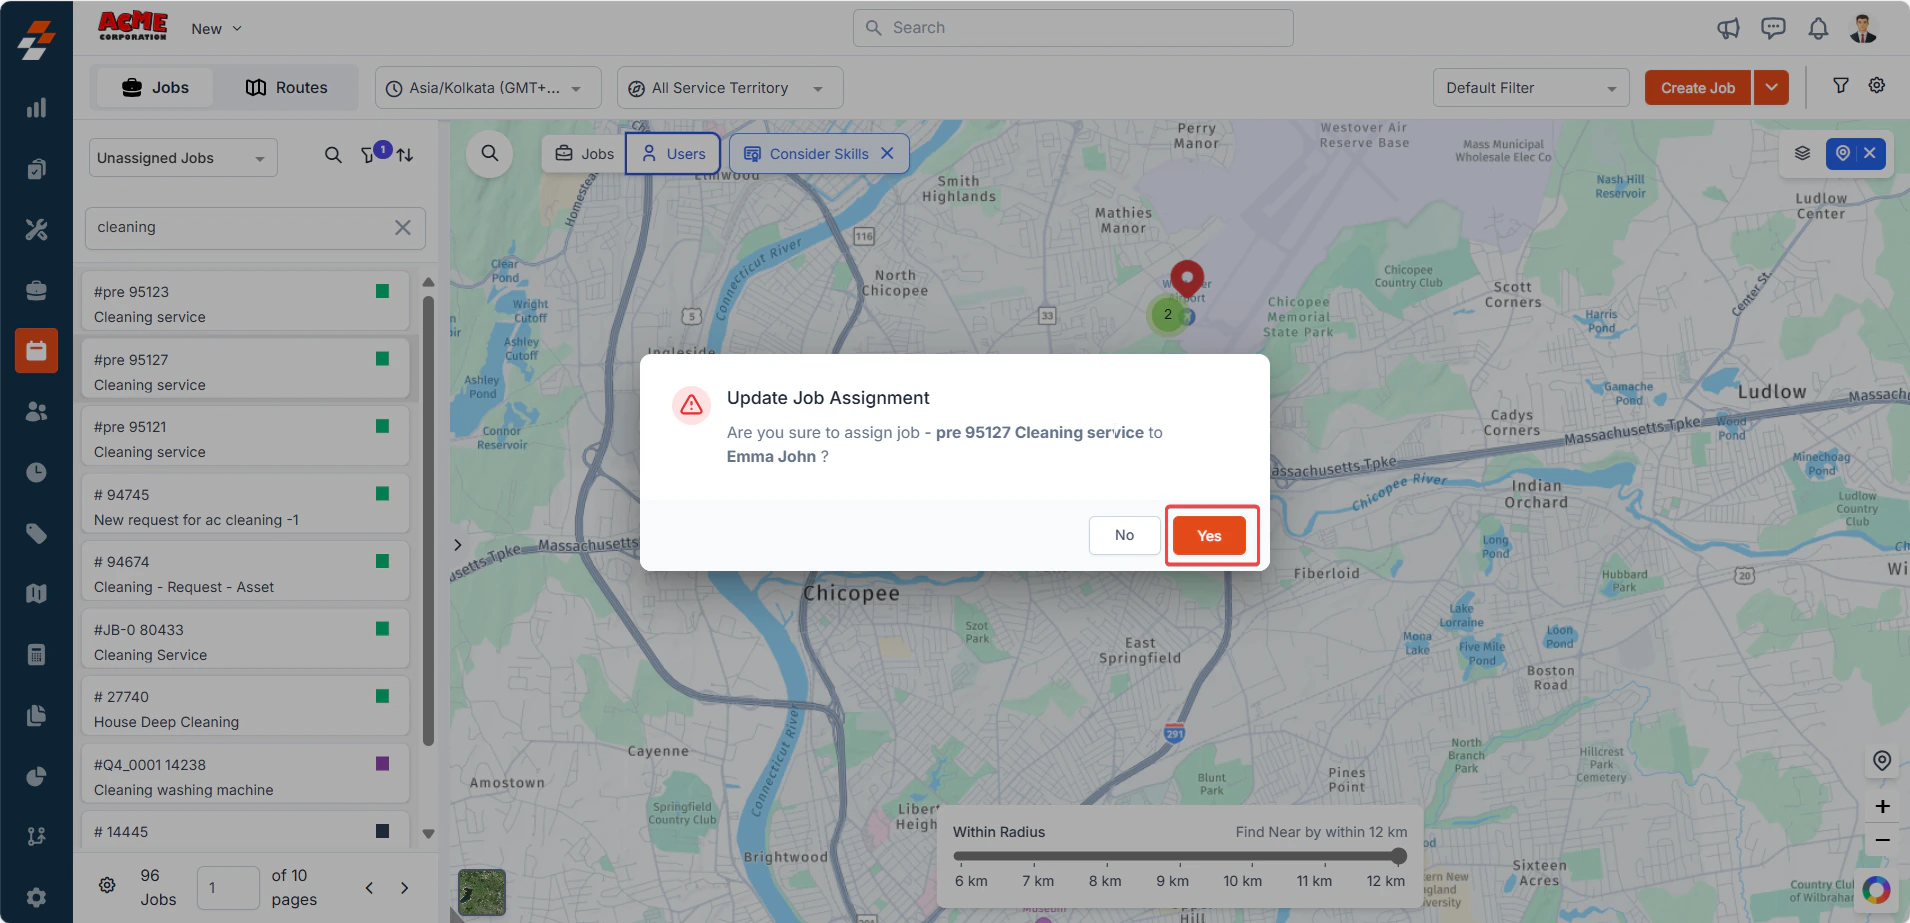Open the map search button
The image size is (1910, 923).
(x=490, y=154)
